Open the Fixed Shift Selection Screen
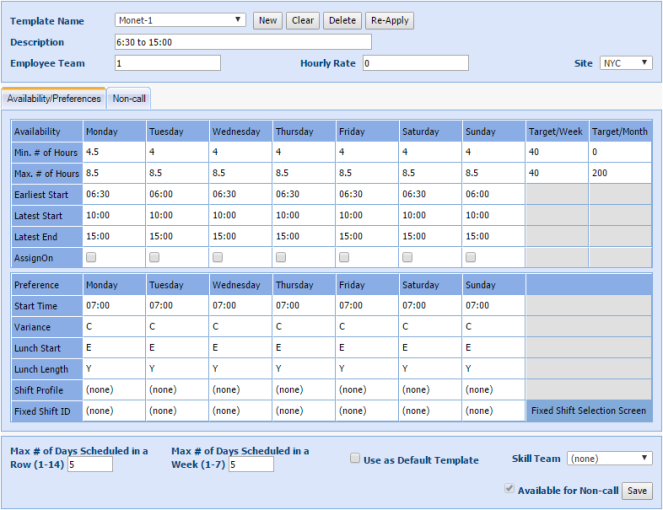This screenshot has width=663, height=510. (588, 410)
